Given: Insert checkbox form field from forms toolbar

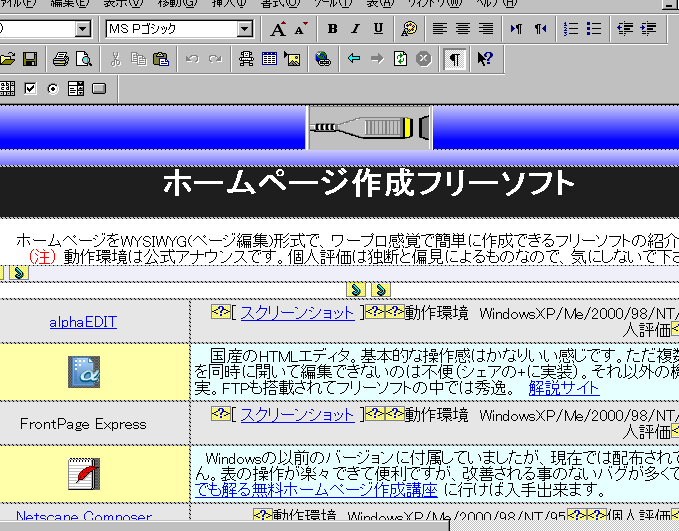Looking at the screenshot, I should 30,88.
